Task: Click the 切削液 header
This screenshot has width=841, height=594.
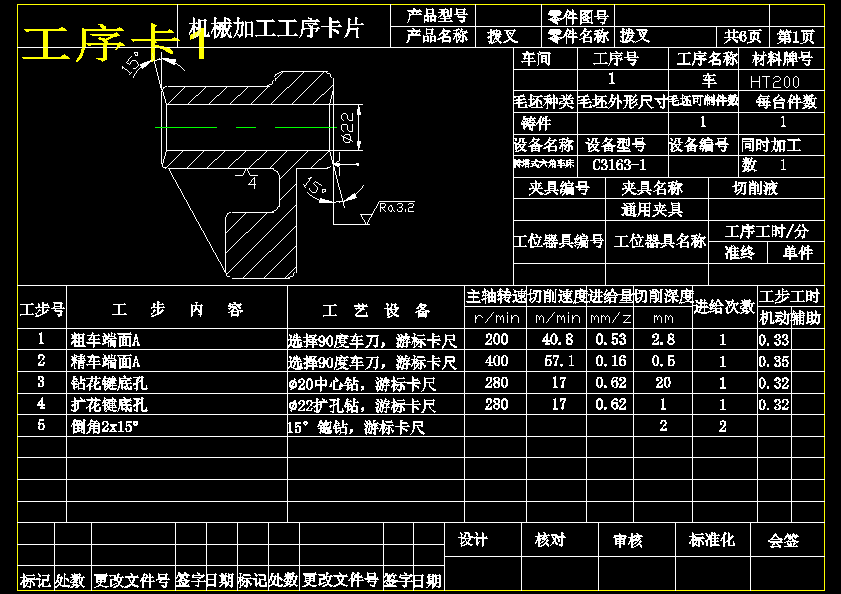Action: point(755,188)
